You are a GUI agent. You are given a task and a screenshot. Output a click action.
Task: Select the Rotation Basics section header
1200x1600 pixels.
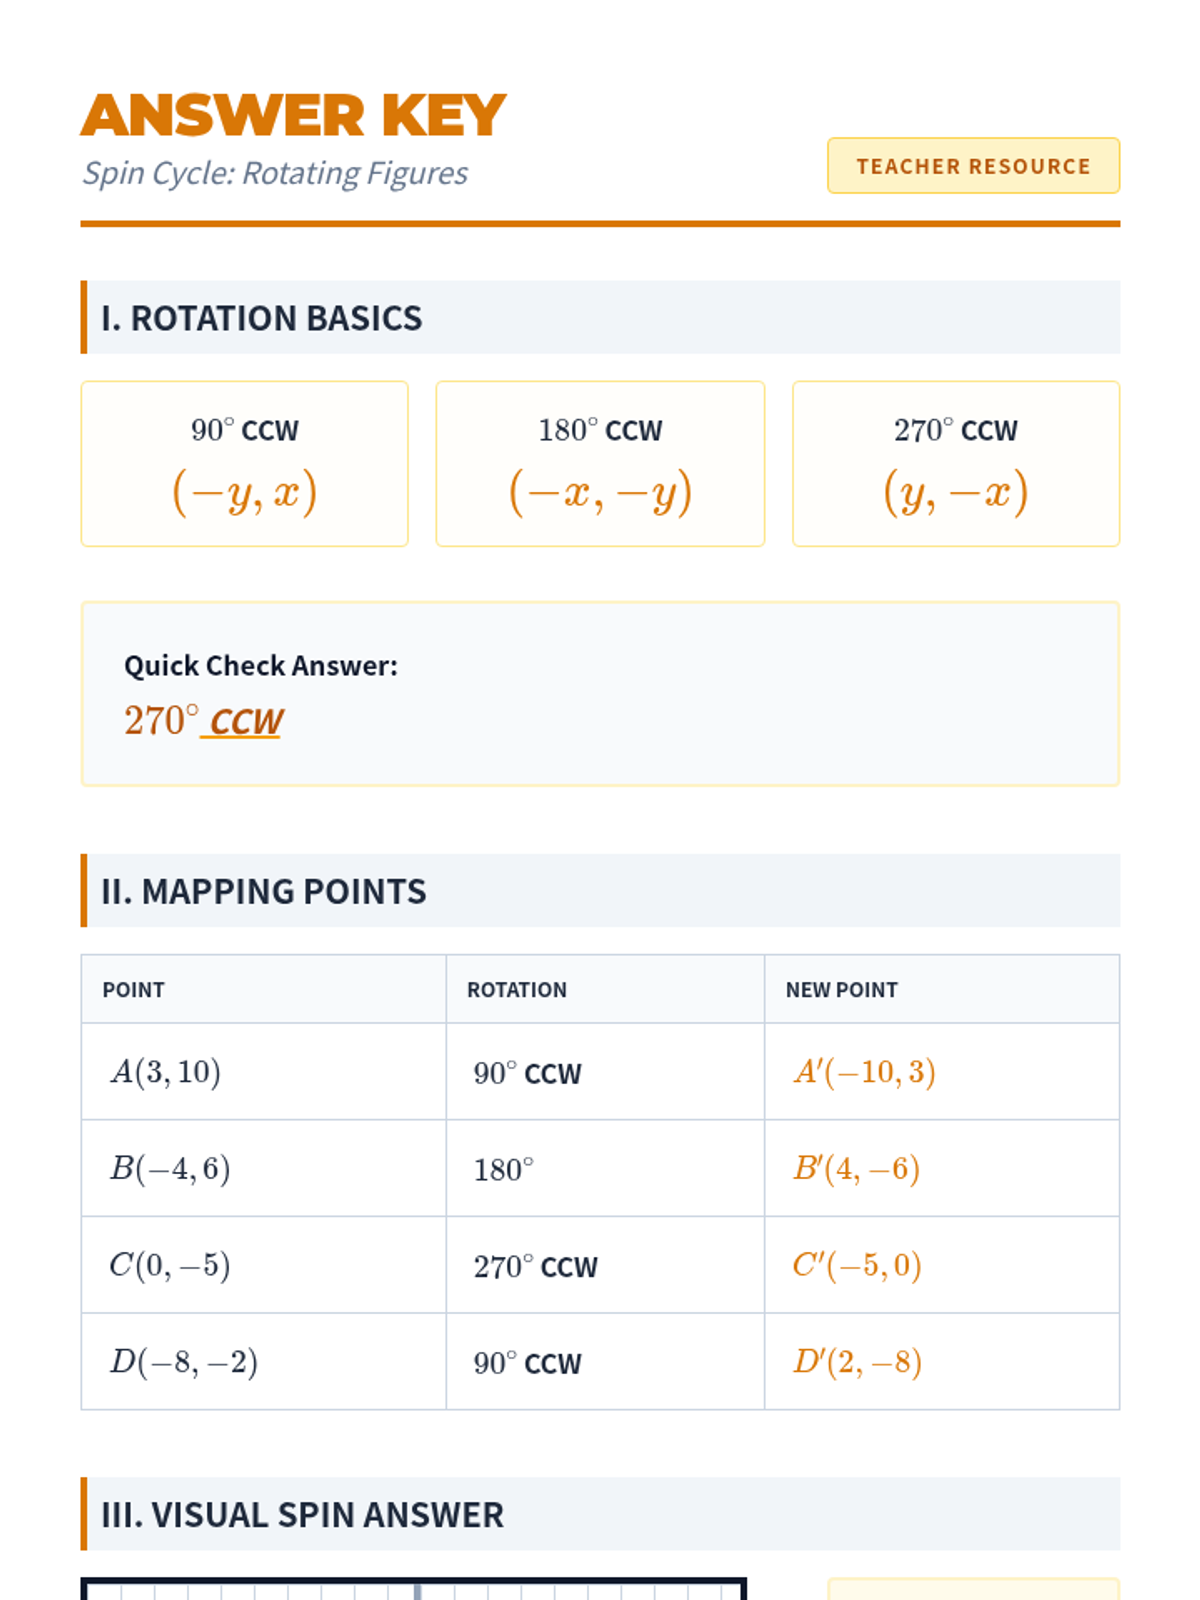point(262,318)
